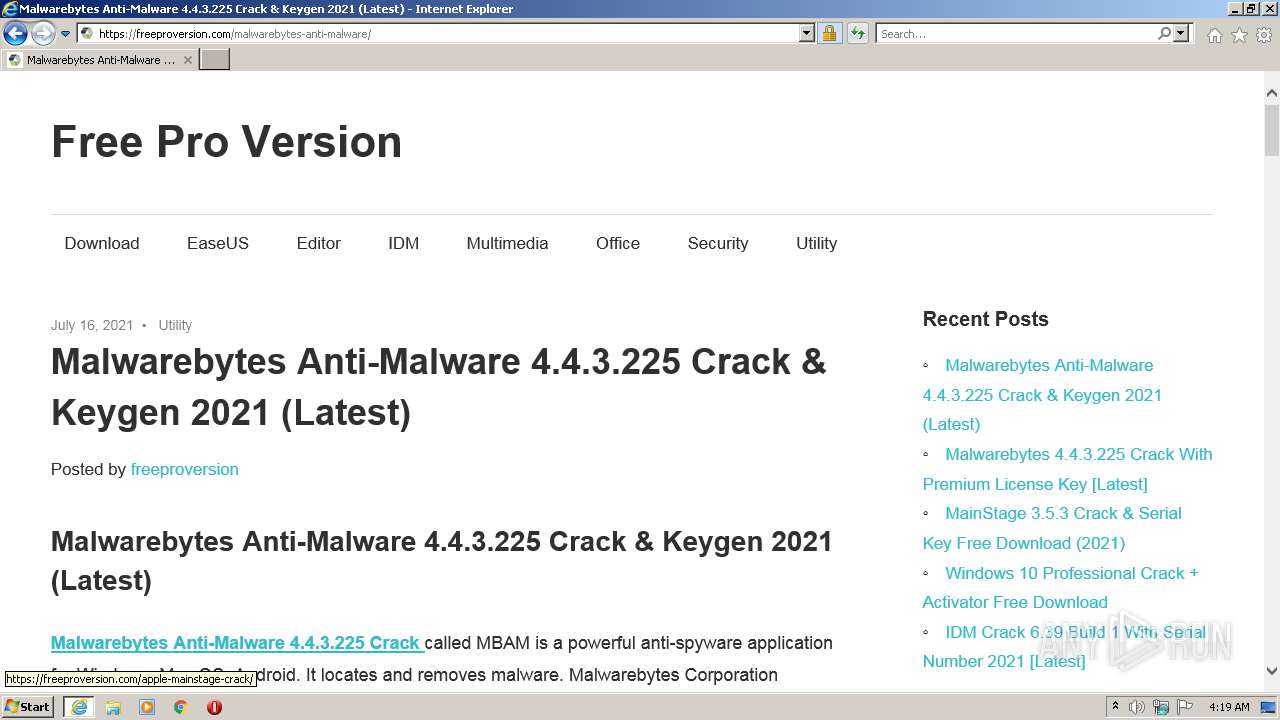Click the July 16, 2021 post date
The image size is (1280, 720).
[x=92, y=325]
